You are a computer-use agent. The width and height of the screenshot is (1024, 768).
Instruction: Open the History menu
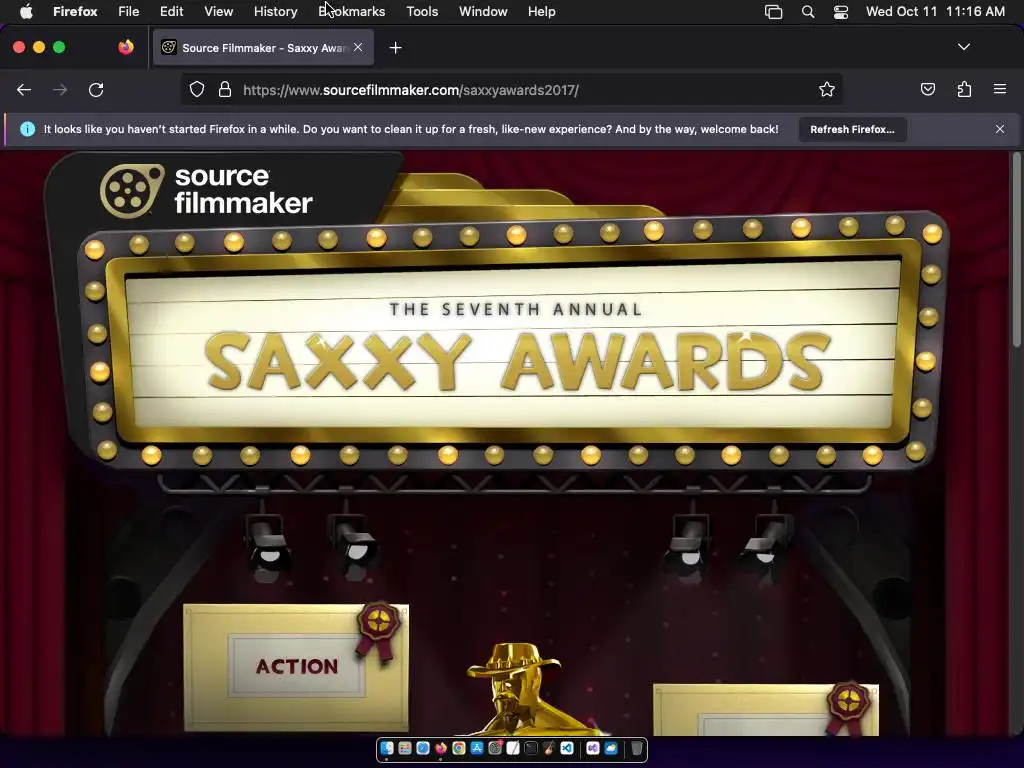(276, 11)
